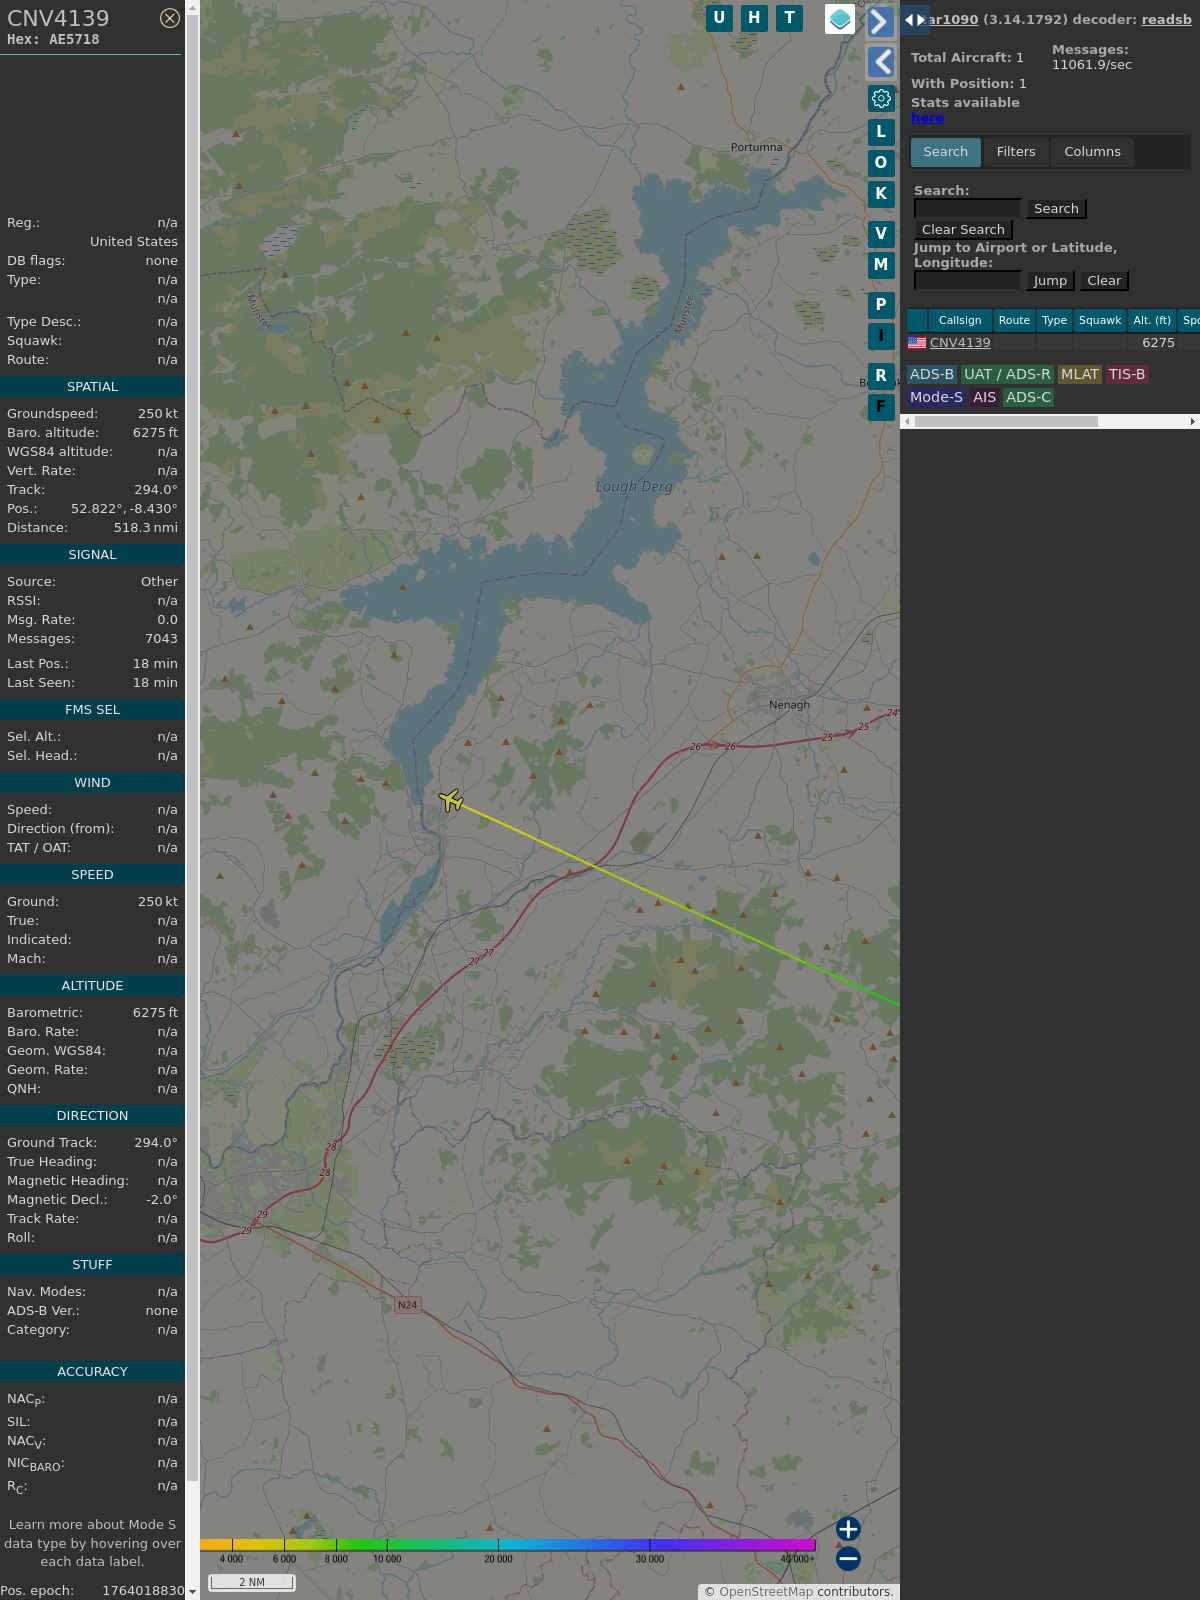Toggle the MLAT source legend

(x=1080, y=374)
